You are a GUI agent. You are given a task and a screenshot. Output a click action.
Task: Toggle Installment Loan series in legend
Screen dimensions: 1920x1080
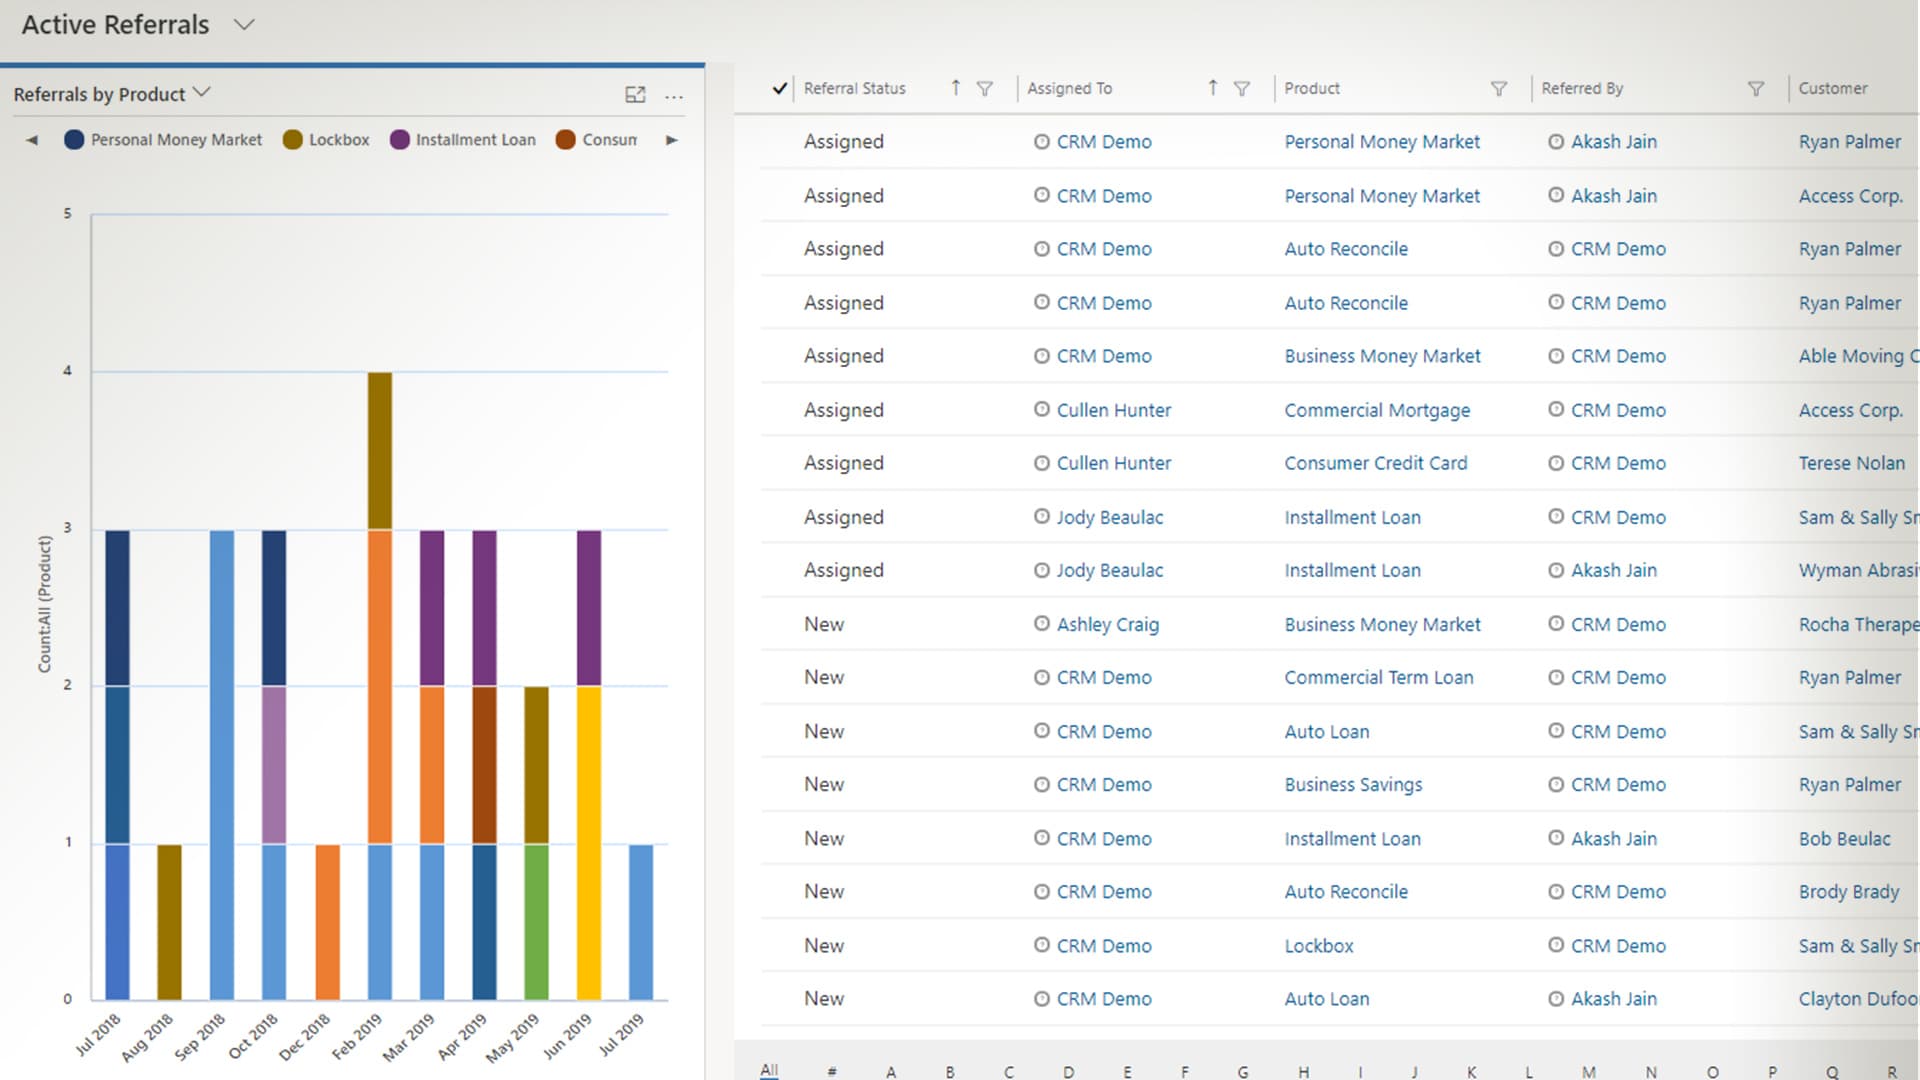[475, 140]
